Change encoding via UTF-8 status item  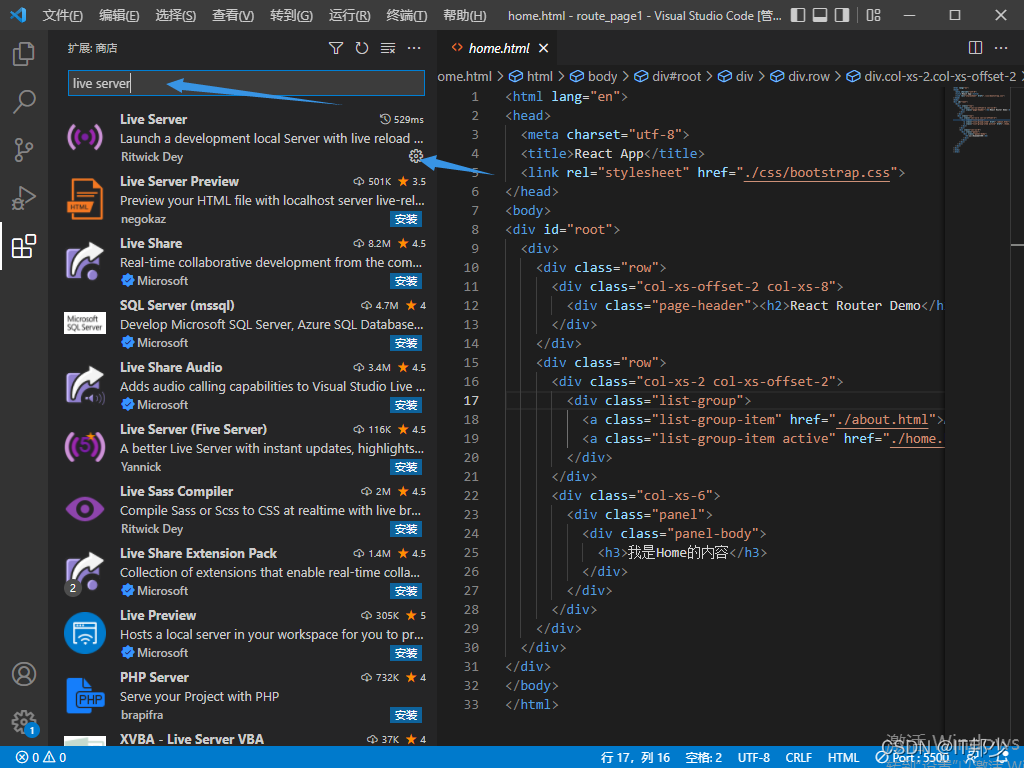pyautogui.click(x=754, y=758)
